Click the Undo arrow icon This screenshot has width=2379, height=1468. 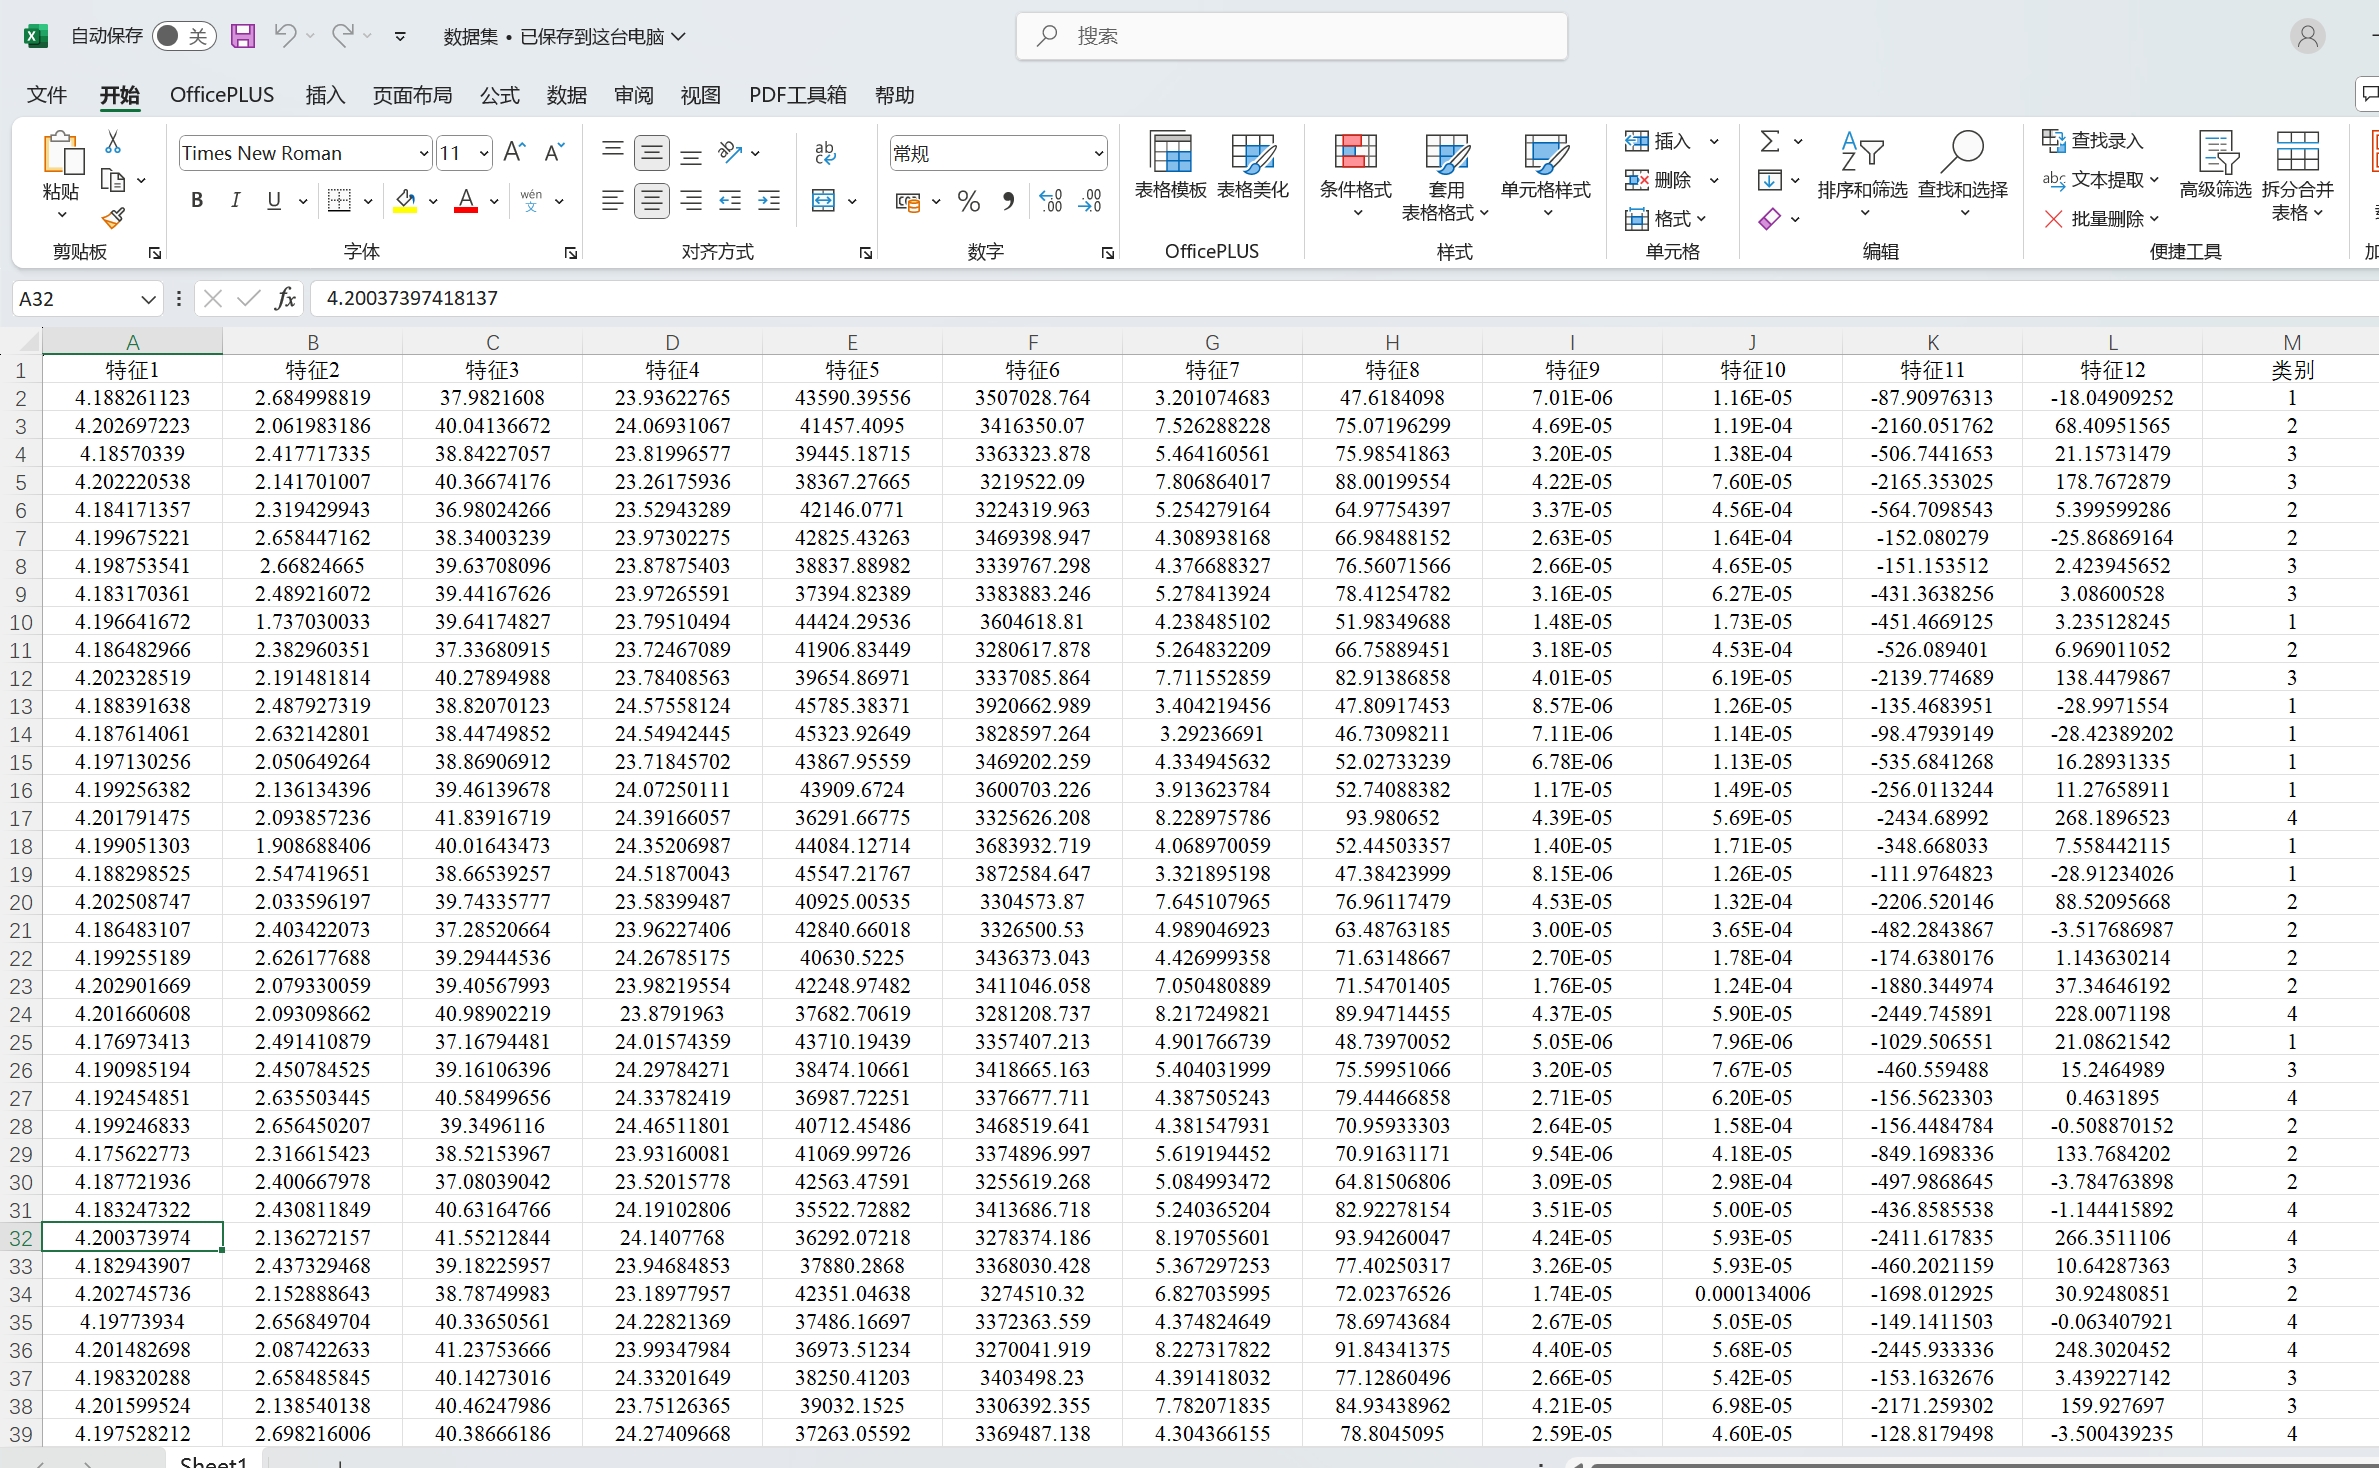tap(285, 36)
